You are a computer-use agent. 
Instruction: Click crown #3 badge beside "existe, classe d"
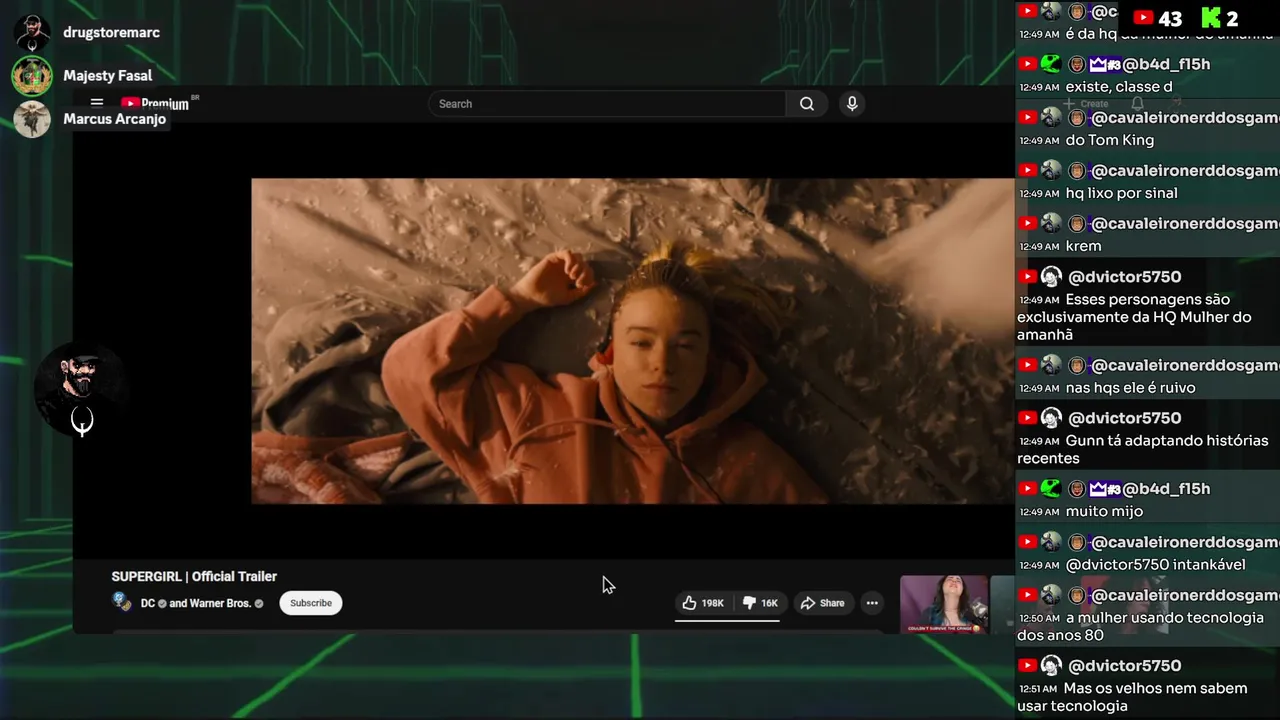tap(1105, 64)
